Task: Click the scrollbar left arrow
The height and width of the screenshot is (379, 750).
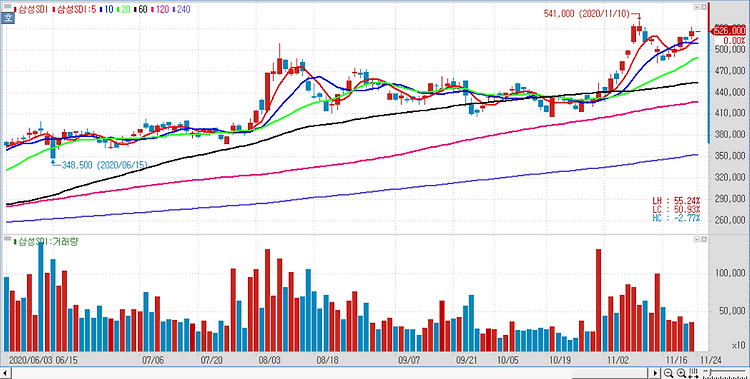Action: (5, 373)
